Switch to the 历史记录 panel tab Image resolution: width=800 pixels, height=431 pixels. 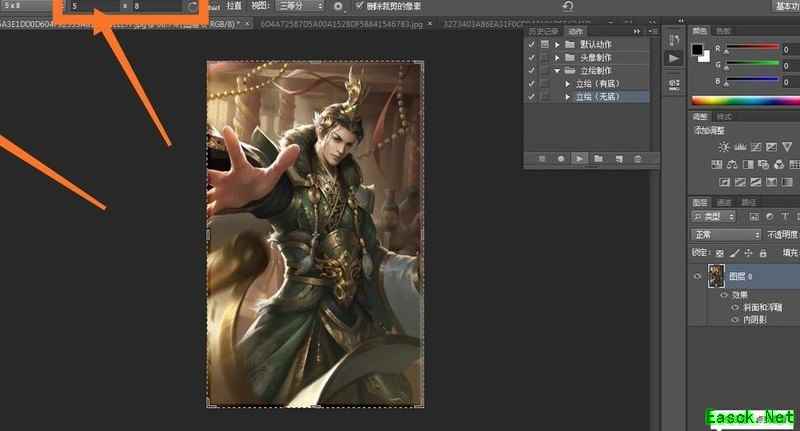pos(543,31)
